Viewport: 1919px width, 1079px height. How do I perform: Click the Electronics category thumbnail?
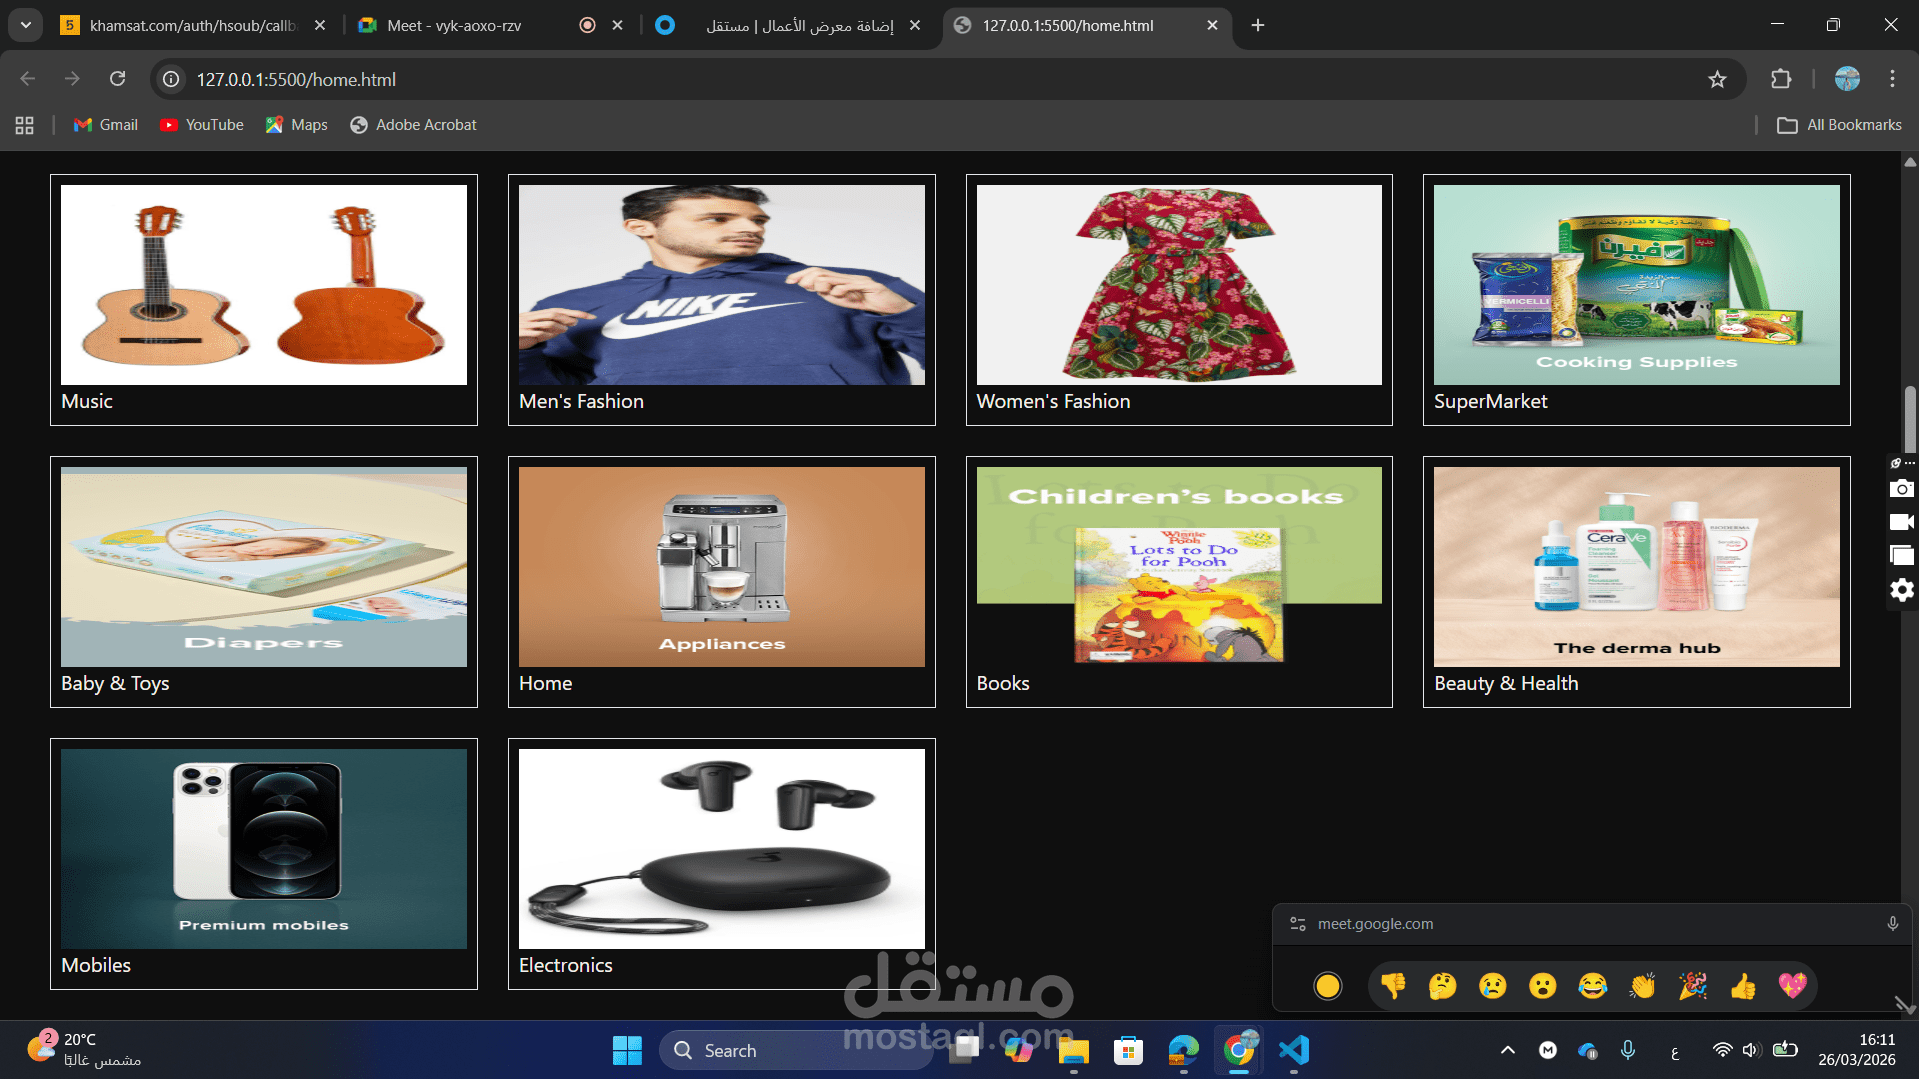pos(721,848)
